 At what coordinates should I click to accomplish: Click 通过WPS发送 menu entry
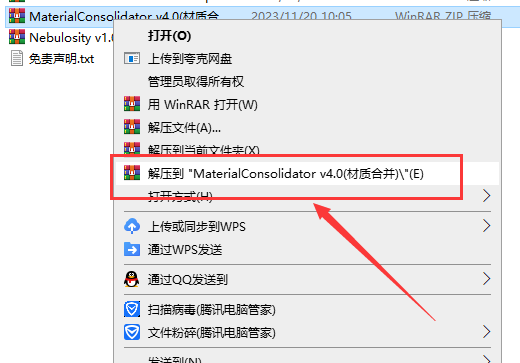(185, 249)
